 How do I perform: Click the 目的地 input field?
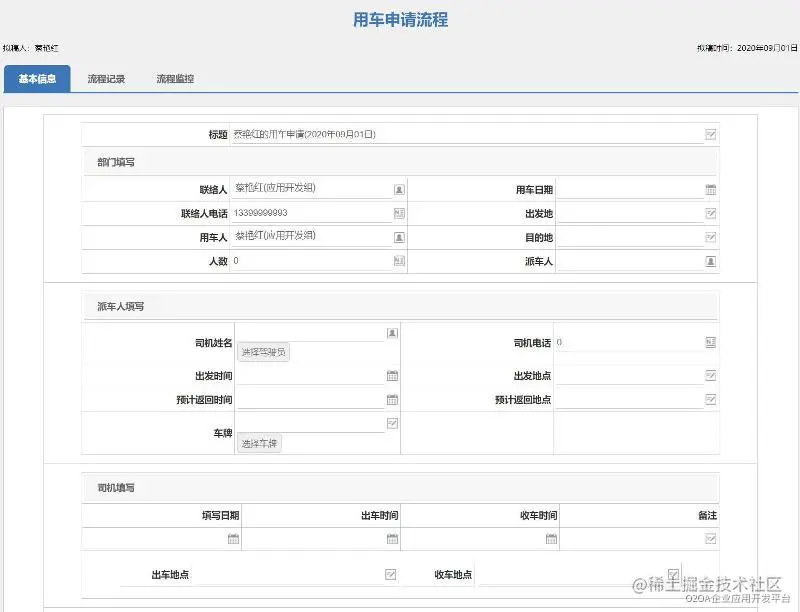631,237
